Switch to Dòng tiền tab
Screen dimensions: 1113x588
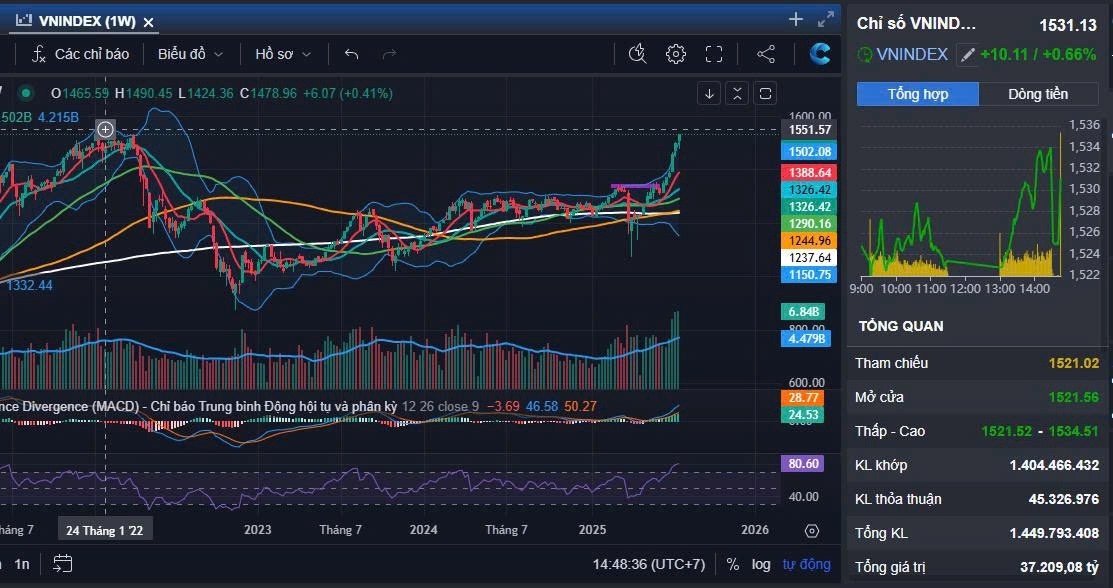coord(1038,94)
